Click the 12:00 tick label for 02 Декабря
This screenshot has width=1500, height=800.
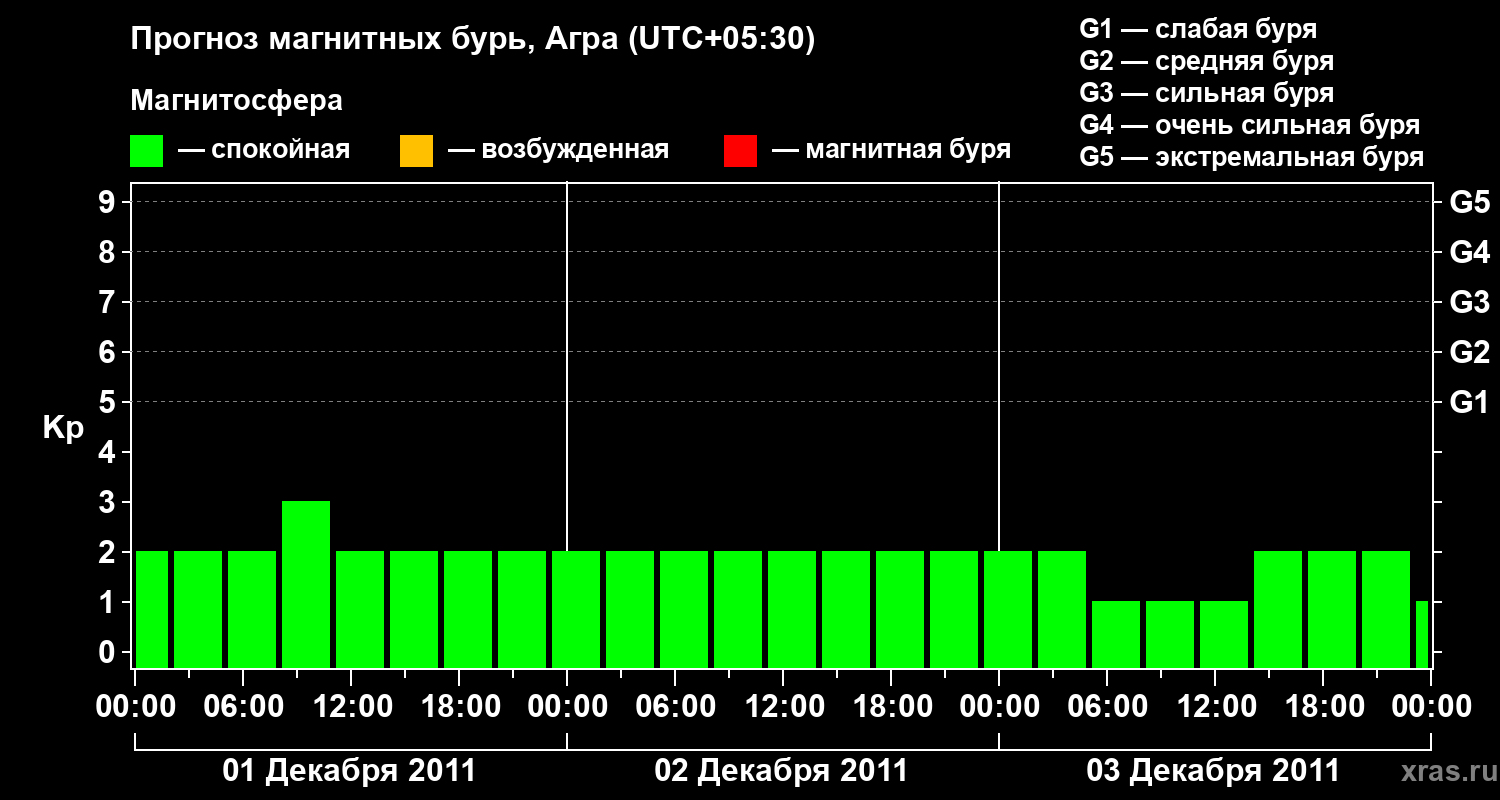[x=783, y=707]
